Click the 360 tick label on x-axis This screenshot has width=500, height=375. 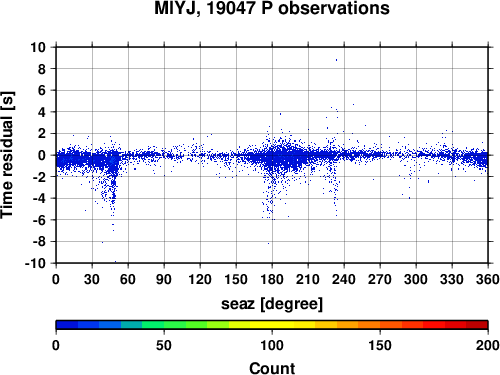click(488, 279)
